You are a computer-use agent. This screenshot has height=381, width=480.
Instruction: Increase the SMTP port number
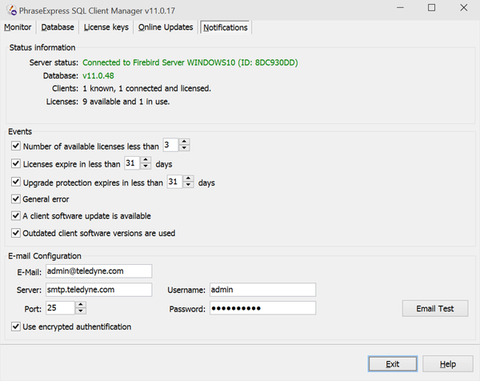point(81,305)
